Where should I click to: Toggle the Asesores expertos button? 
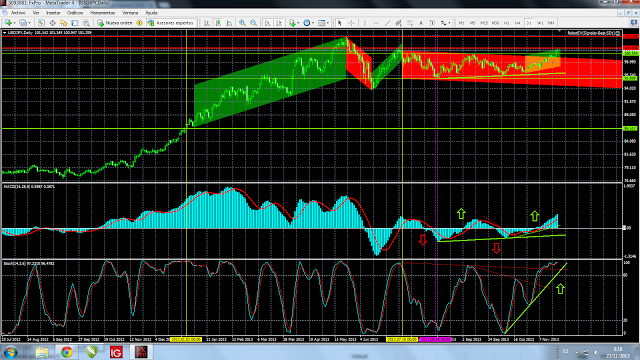pos(171,23)
